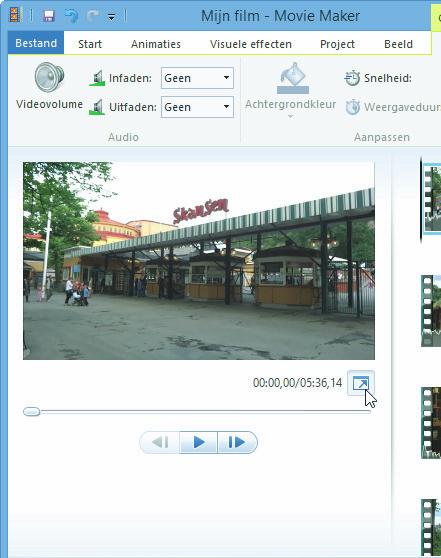Click the Snelheid stopwatch icon
Screen dimensions: 441x558
click(x=352, y=78)
